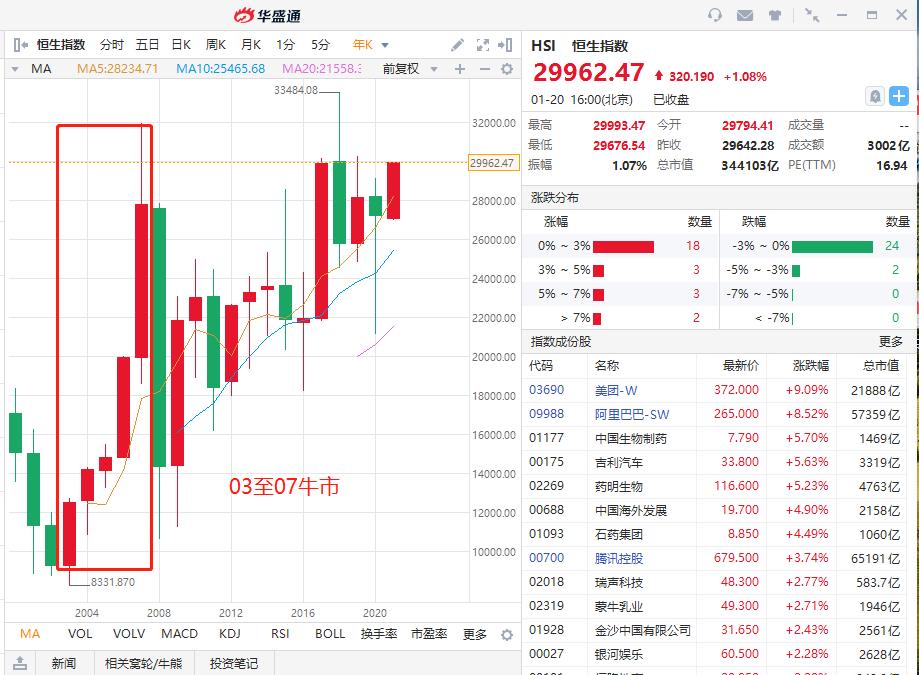
Task: Open MA indicator settings gear
Action: coord(507,69)
